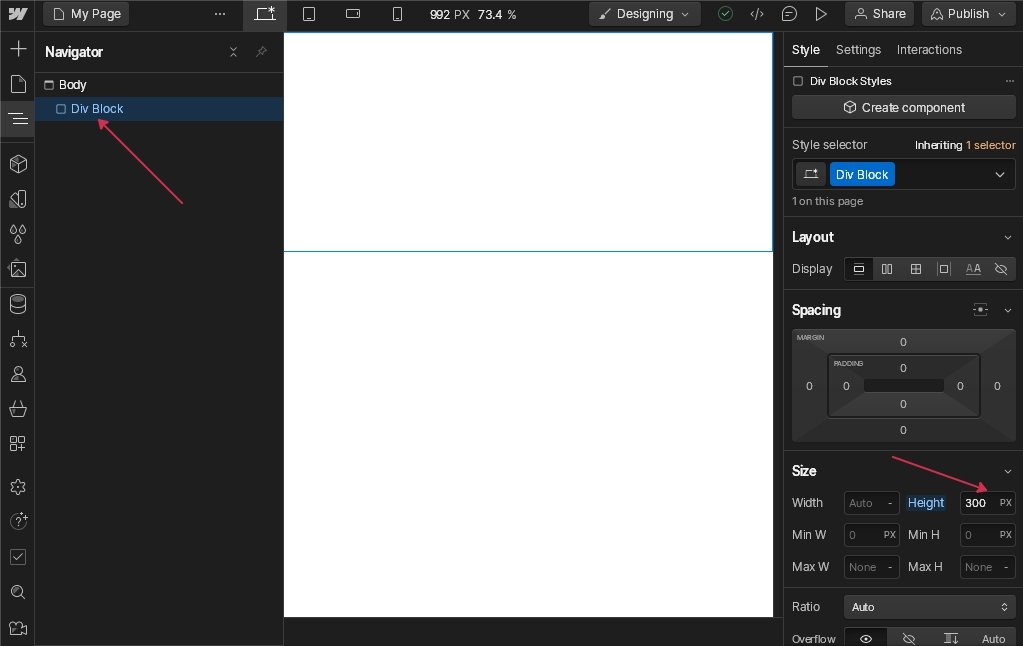Image resolution: width=1023 pixels, height=646 pixels.
Task: Select the flex display option
Action: point(887,269)
